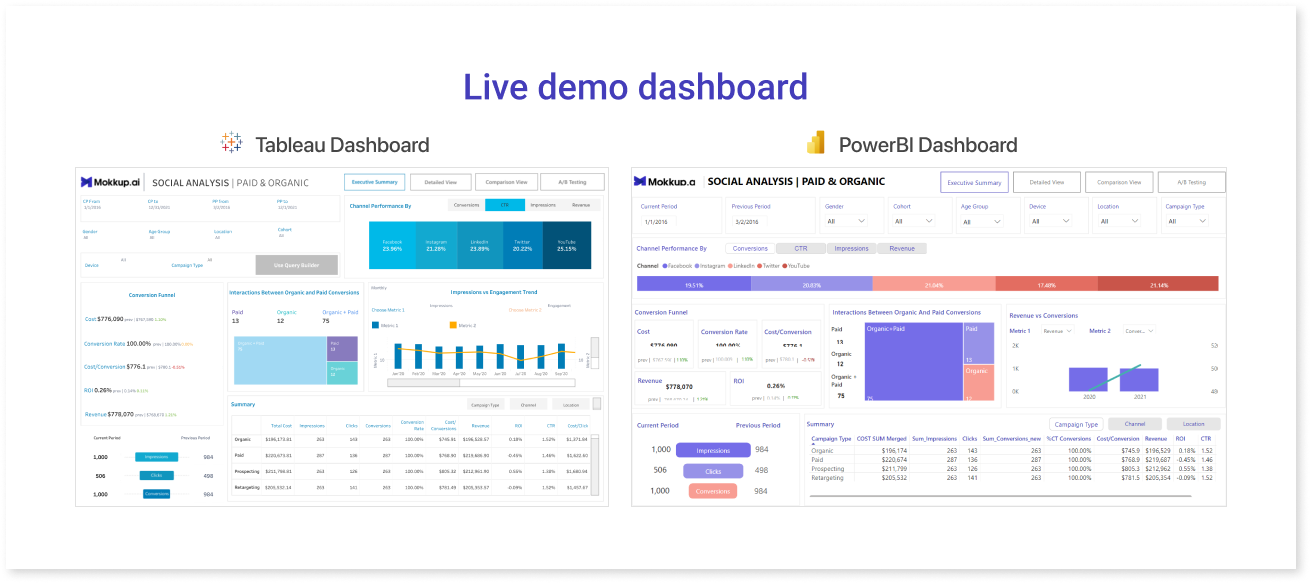
Task: Click Location button in PowerBI Summary
Action: pos(1194,424)
